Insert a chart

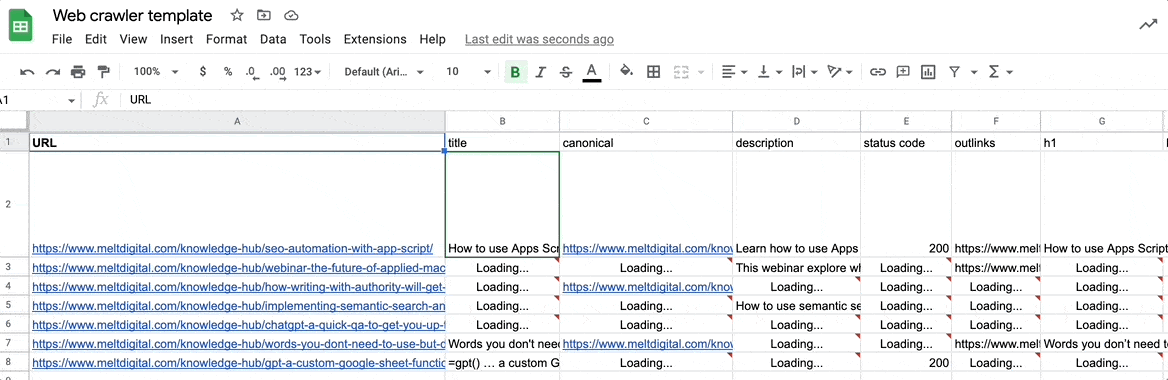(928, 72)
